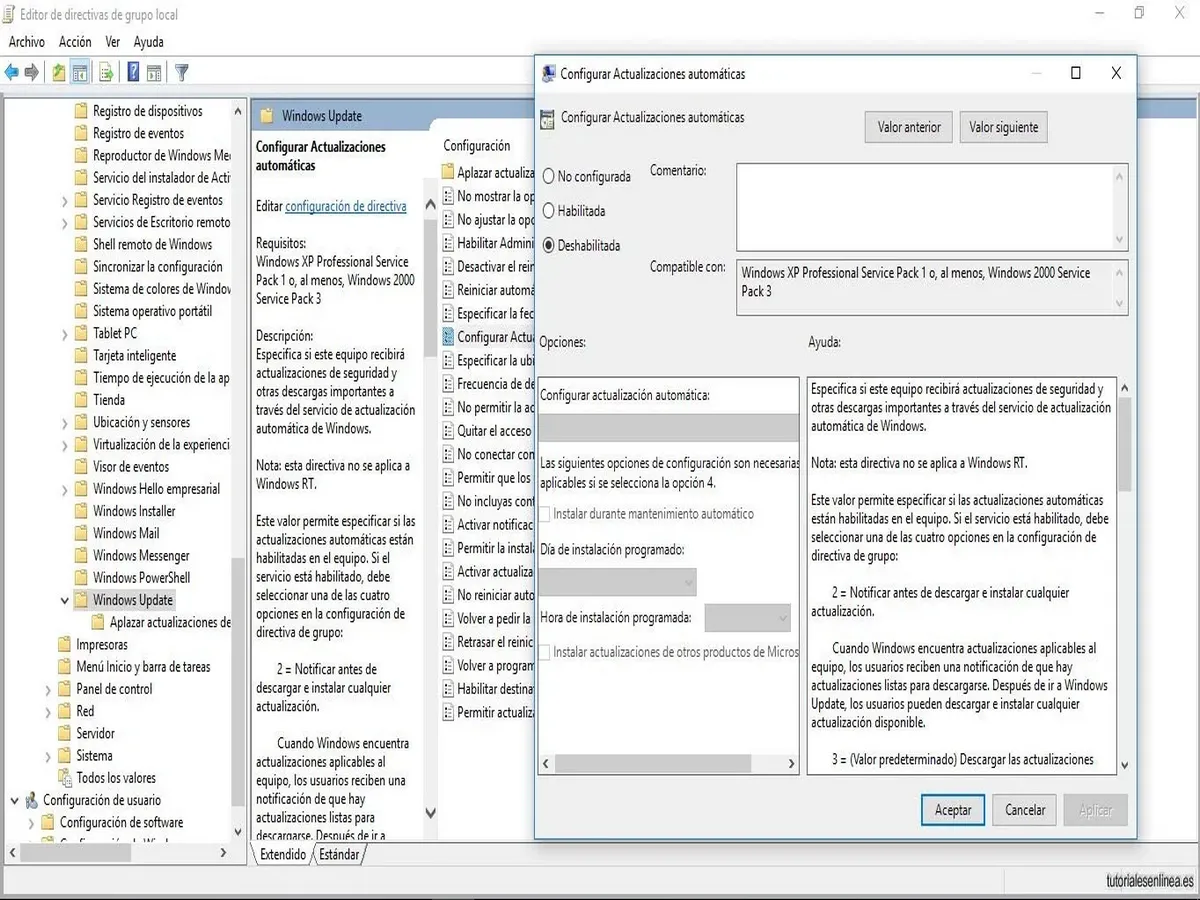Toggle the show/hide action pane icon
Viewport: 1200px width, 900px height.
tap(154, 72)
